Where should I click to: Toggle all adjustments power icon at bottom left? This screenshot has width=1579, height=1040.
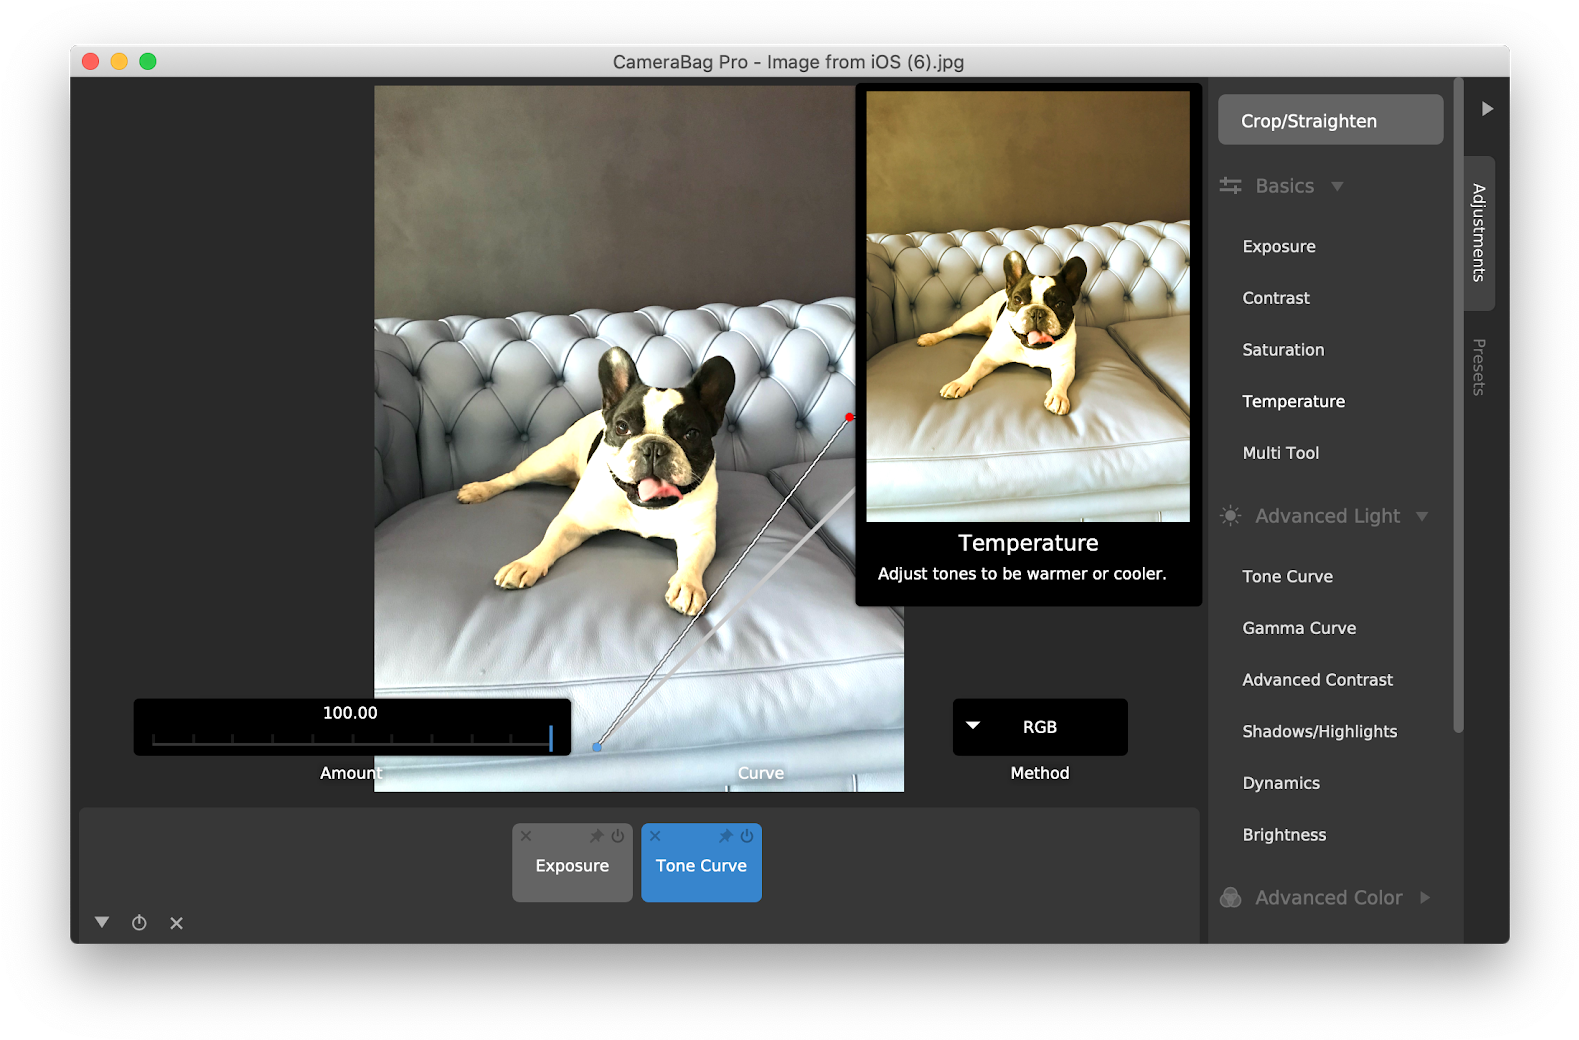[x=139, y=923]
